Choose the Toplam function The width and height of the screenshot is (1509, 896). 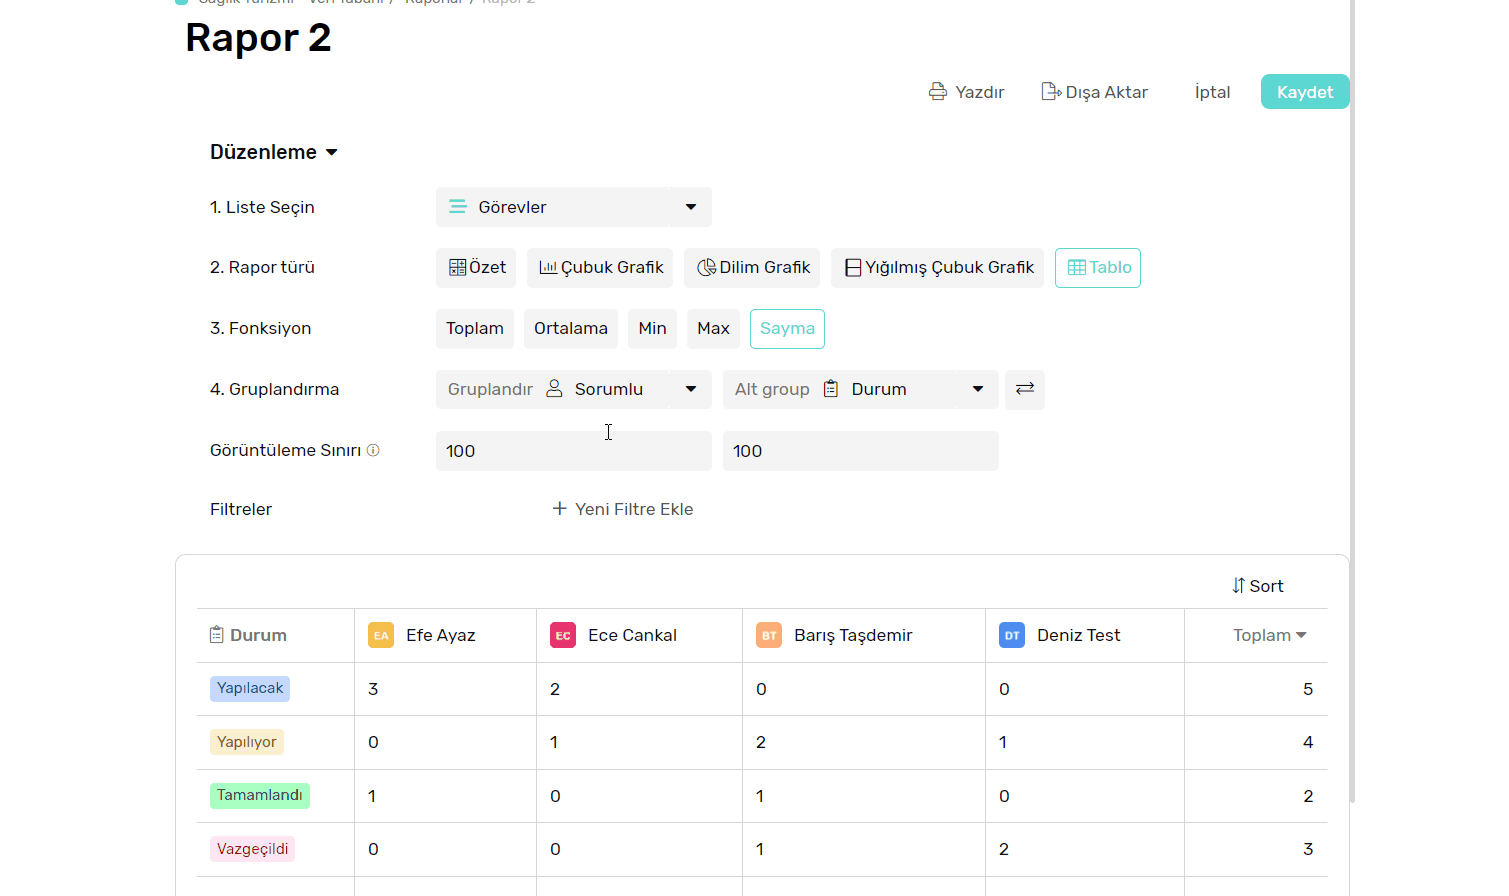pyautogui.click(x=475, y=329)
